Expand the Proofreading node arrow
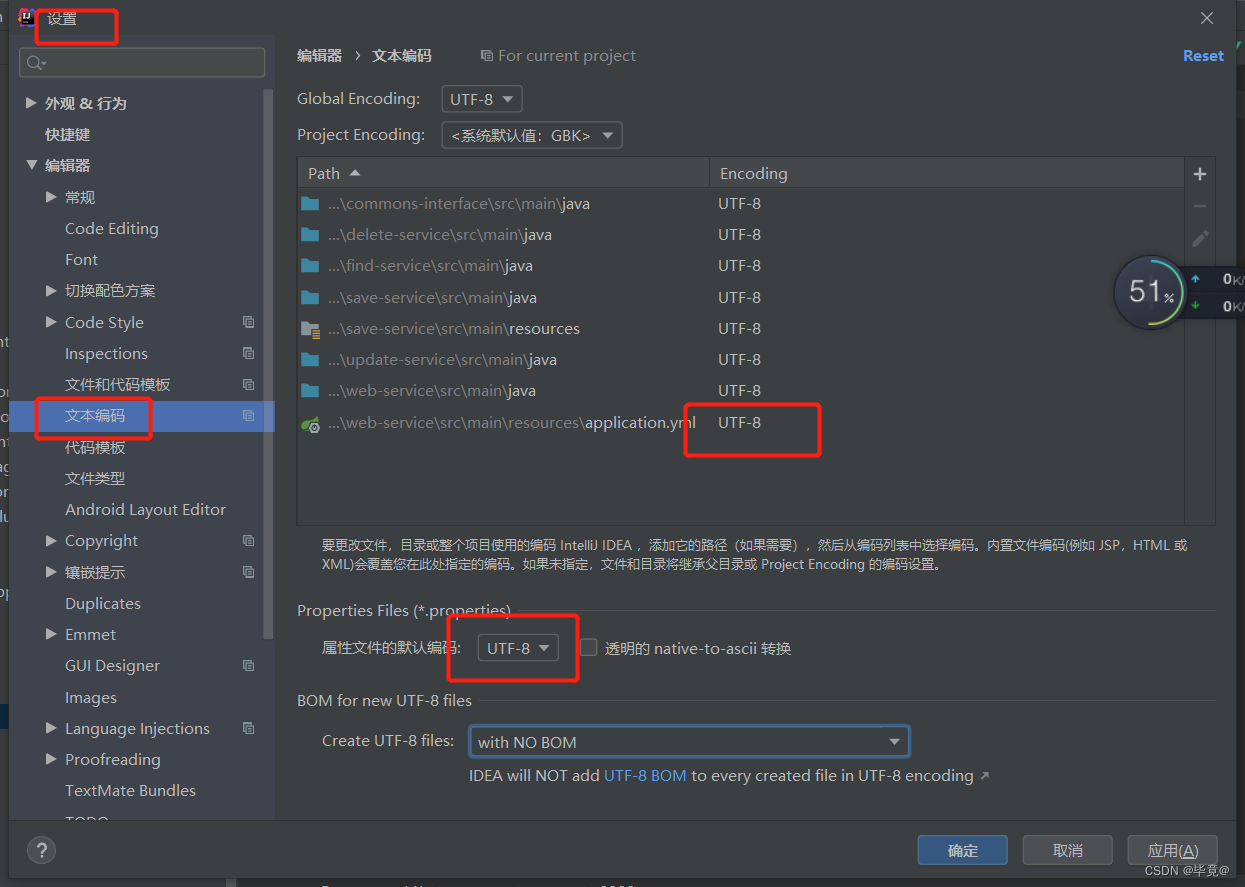 [x=51, y=759]
